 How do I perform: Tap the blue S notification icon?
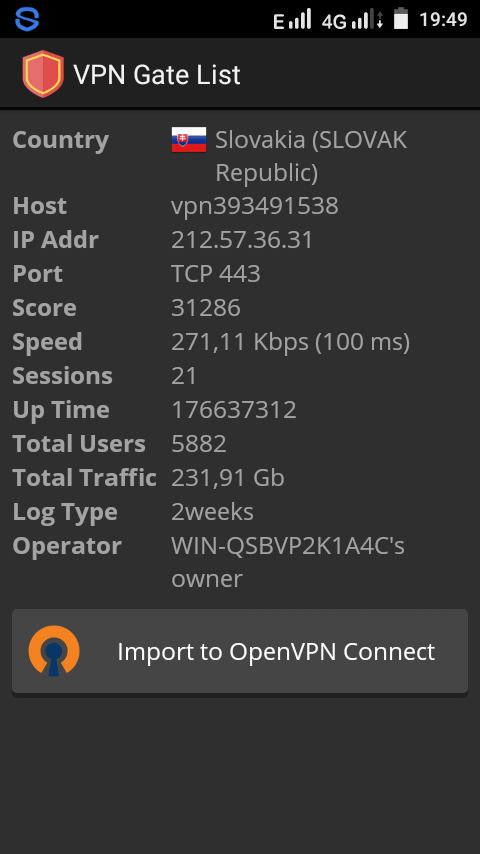click(27, 19)
